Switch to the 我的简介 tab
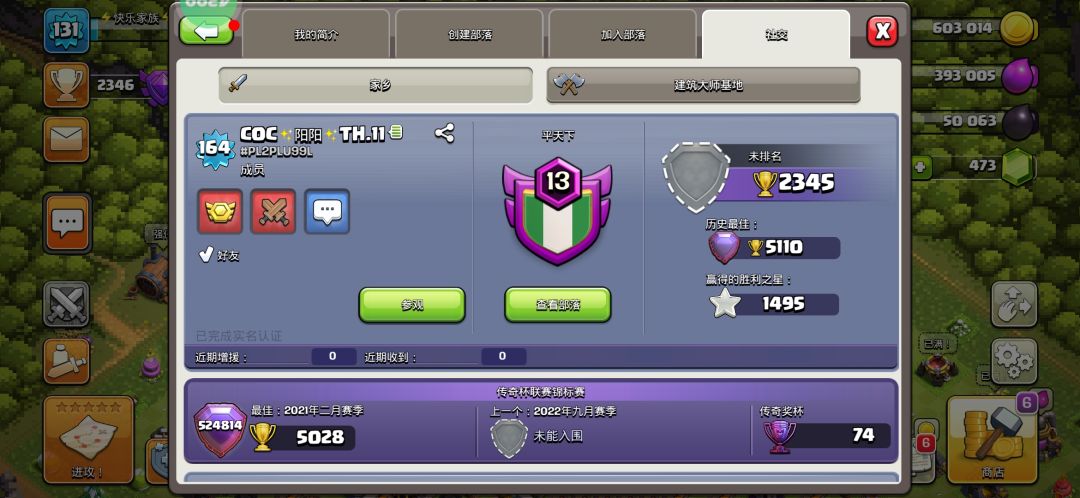1080x498 pixels. [x=316, y=34]
